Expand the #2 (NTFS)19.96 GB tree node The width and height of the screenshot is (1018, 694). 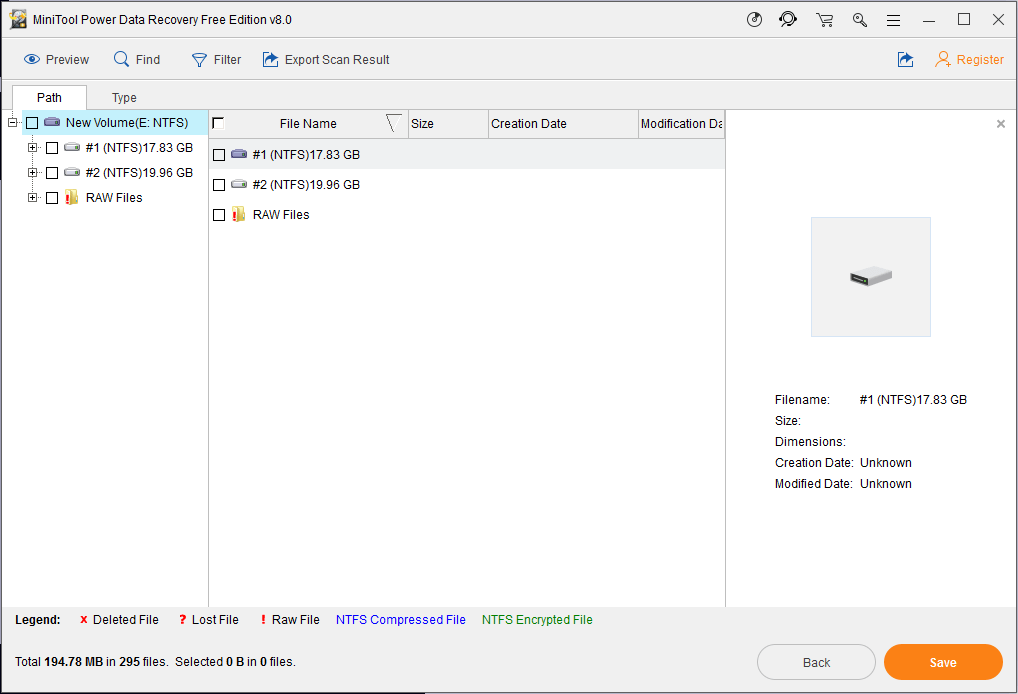point(32,172)
